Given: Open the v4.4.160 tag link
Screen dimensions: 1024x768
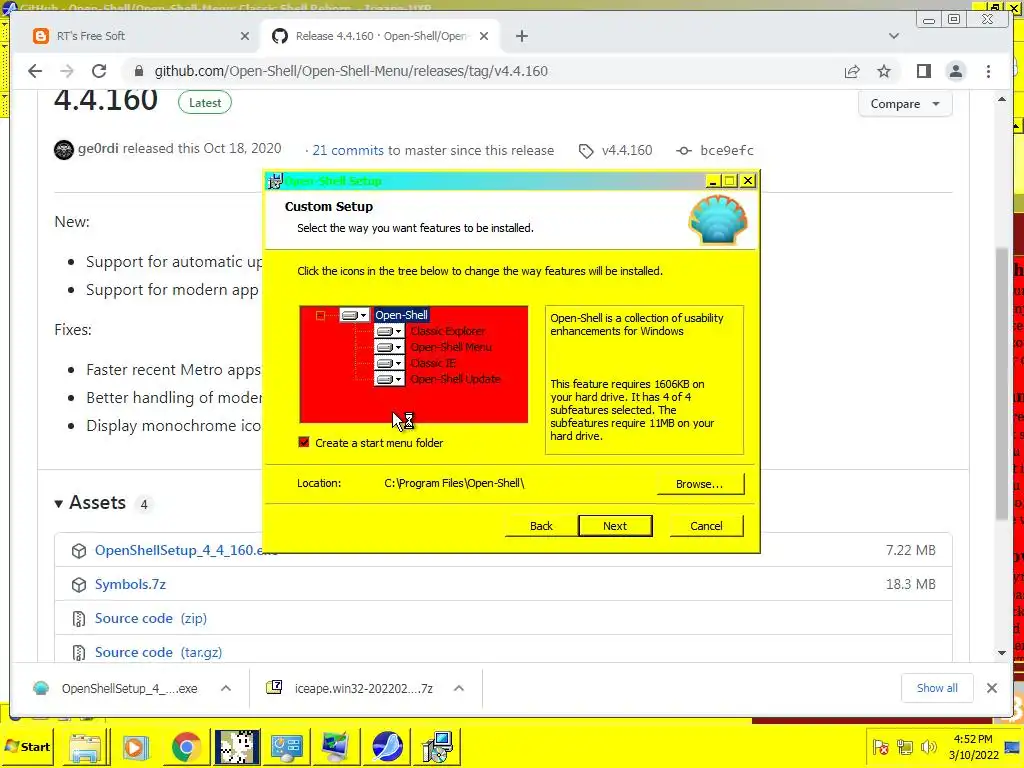Looking at the screenshot, I should [616, 150].
